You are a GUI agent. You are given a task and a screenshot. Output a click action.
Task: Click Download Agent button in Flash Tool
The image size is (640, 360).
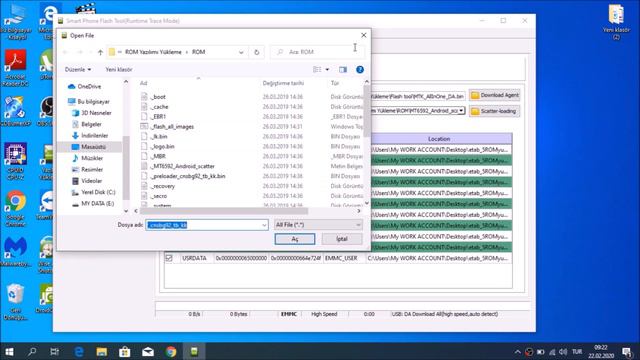pos(494,95)
